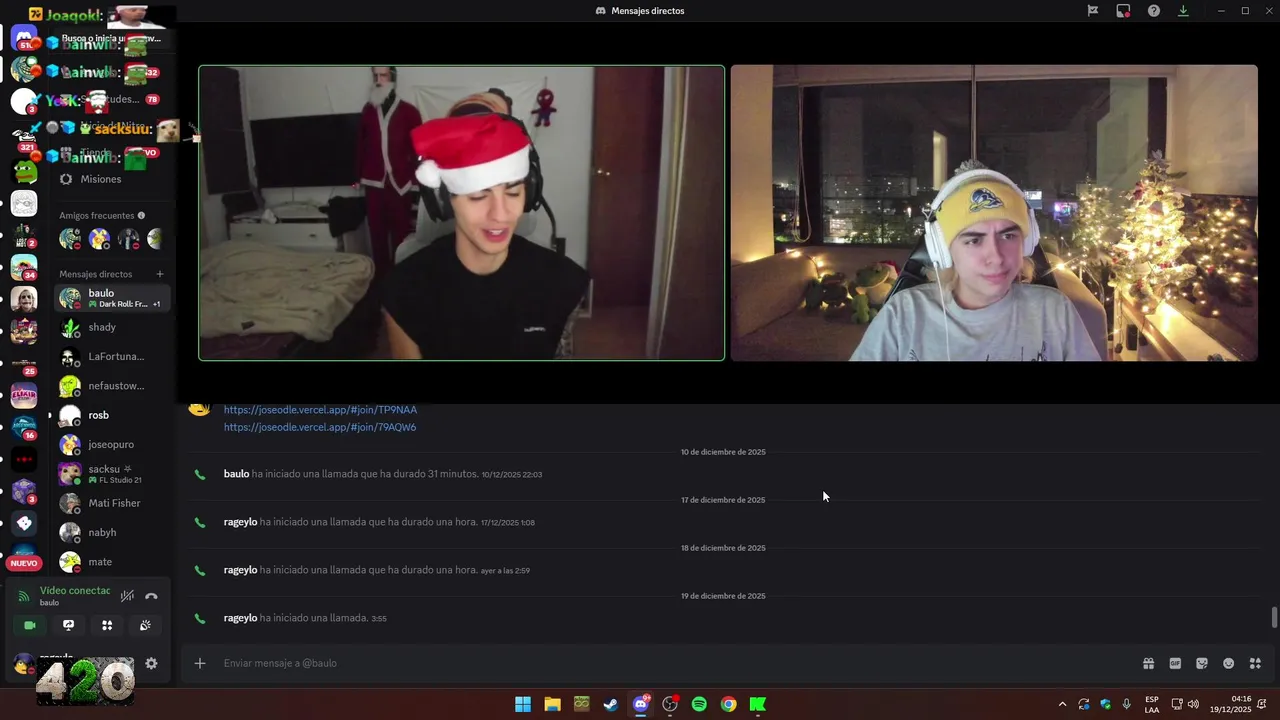Attach a file with plus button
The height and width of the screenshot is (720, 1280).
point(200,663)
